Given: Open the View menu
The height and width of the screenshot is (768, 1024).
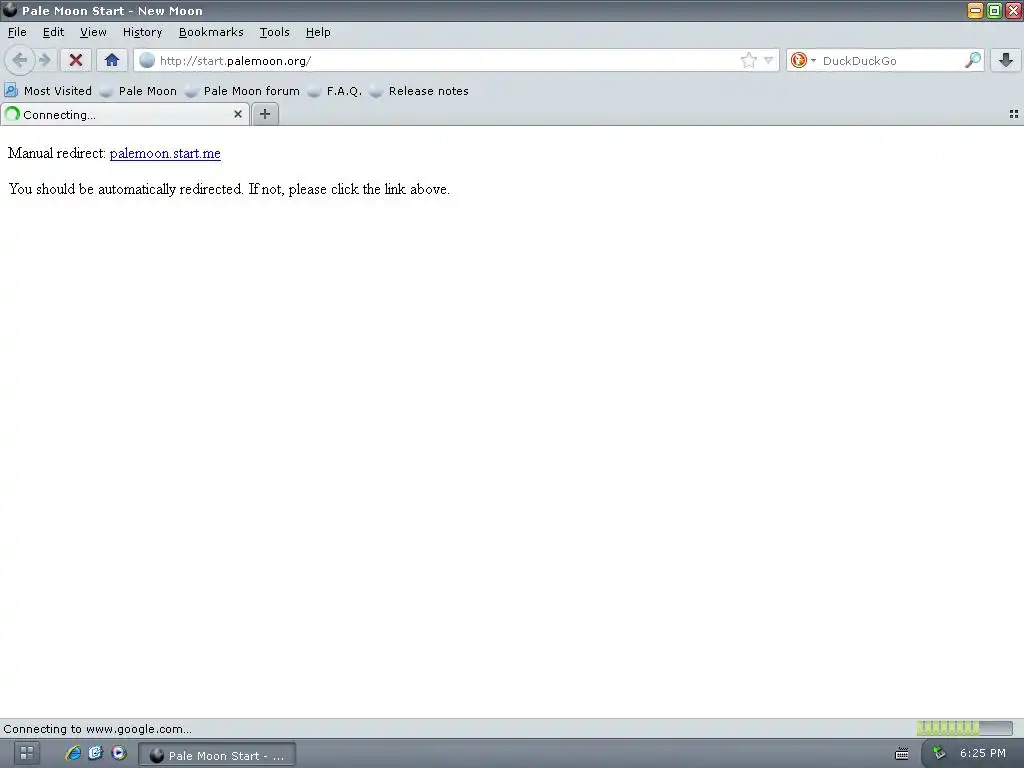Looking at the screenshot, I should pos(93,32).
